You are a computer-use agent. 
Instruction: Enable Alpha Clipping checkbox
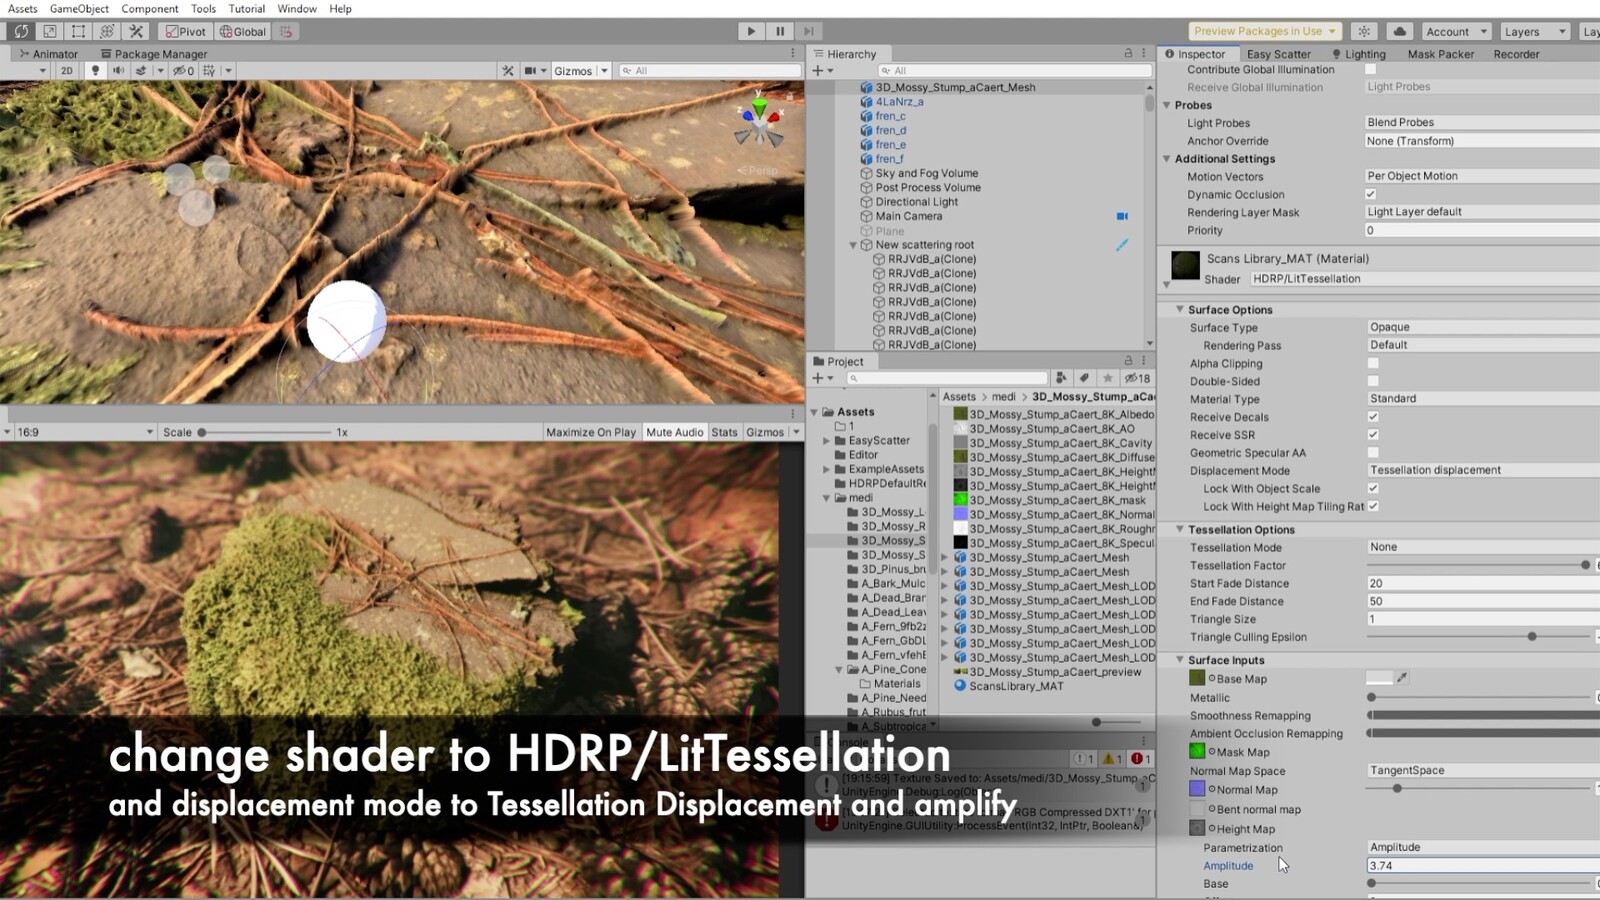(x=1373, y=363)
